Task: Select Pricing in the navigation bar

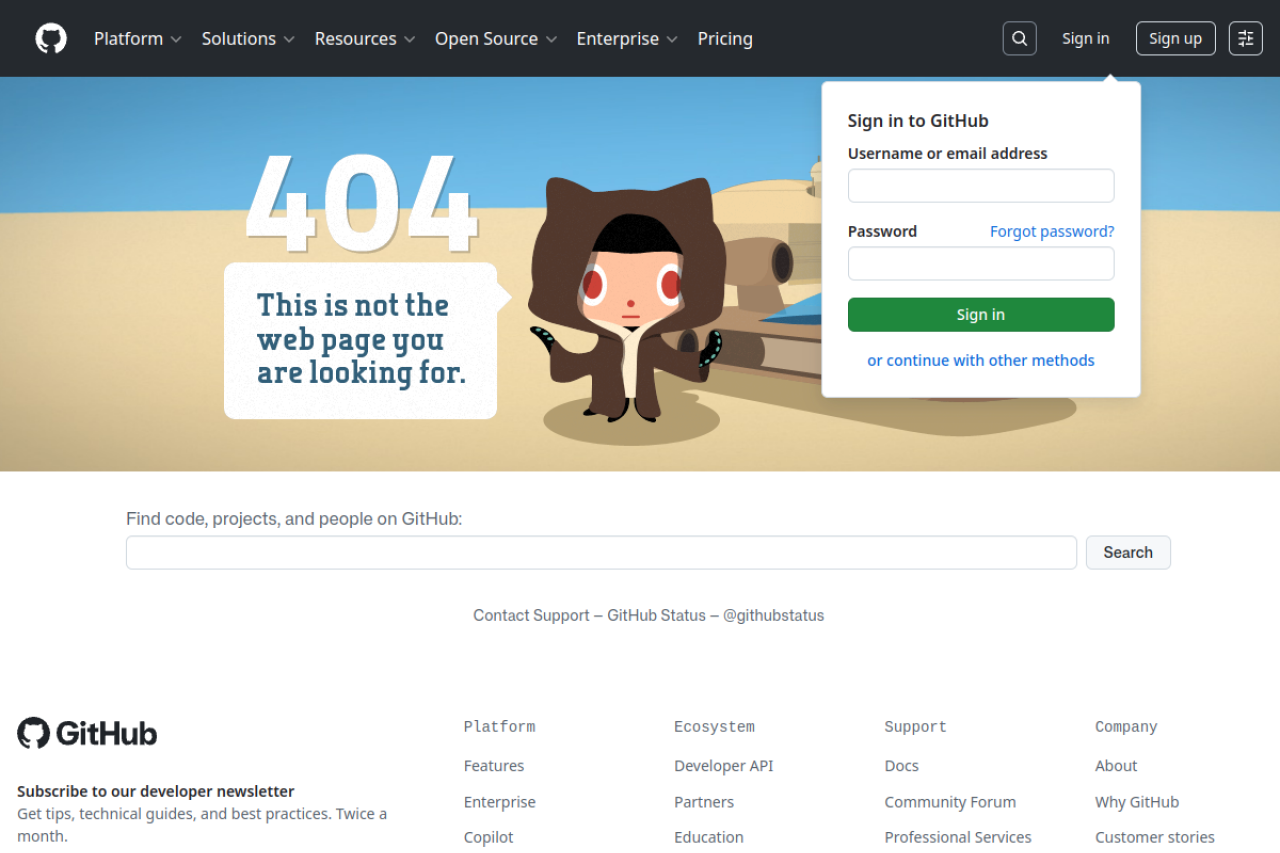Action: (x=725, y=38)
